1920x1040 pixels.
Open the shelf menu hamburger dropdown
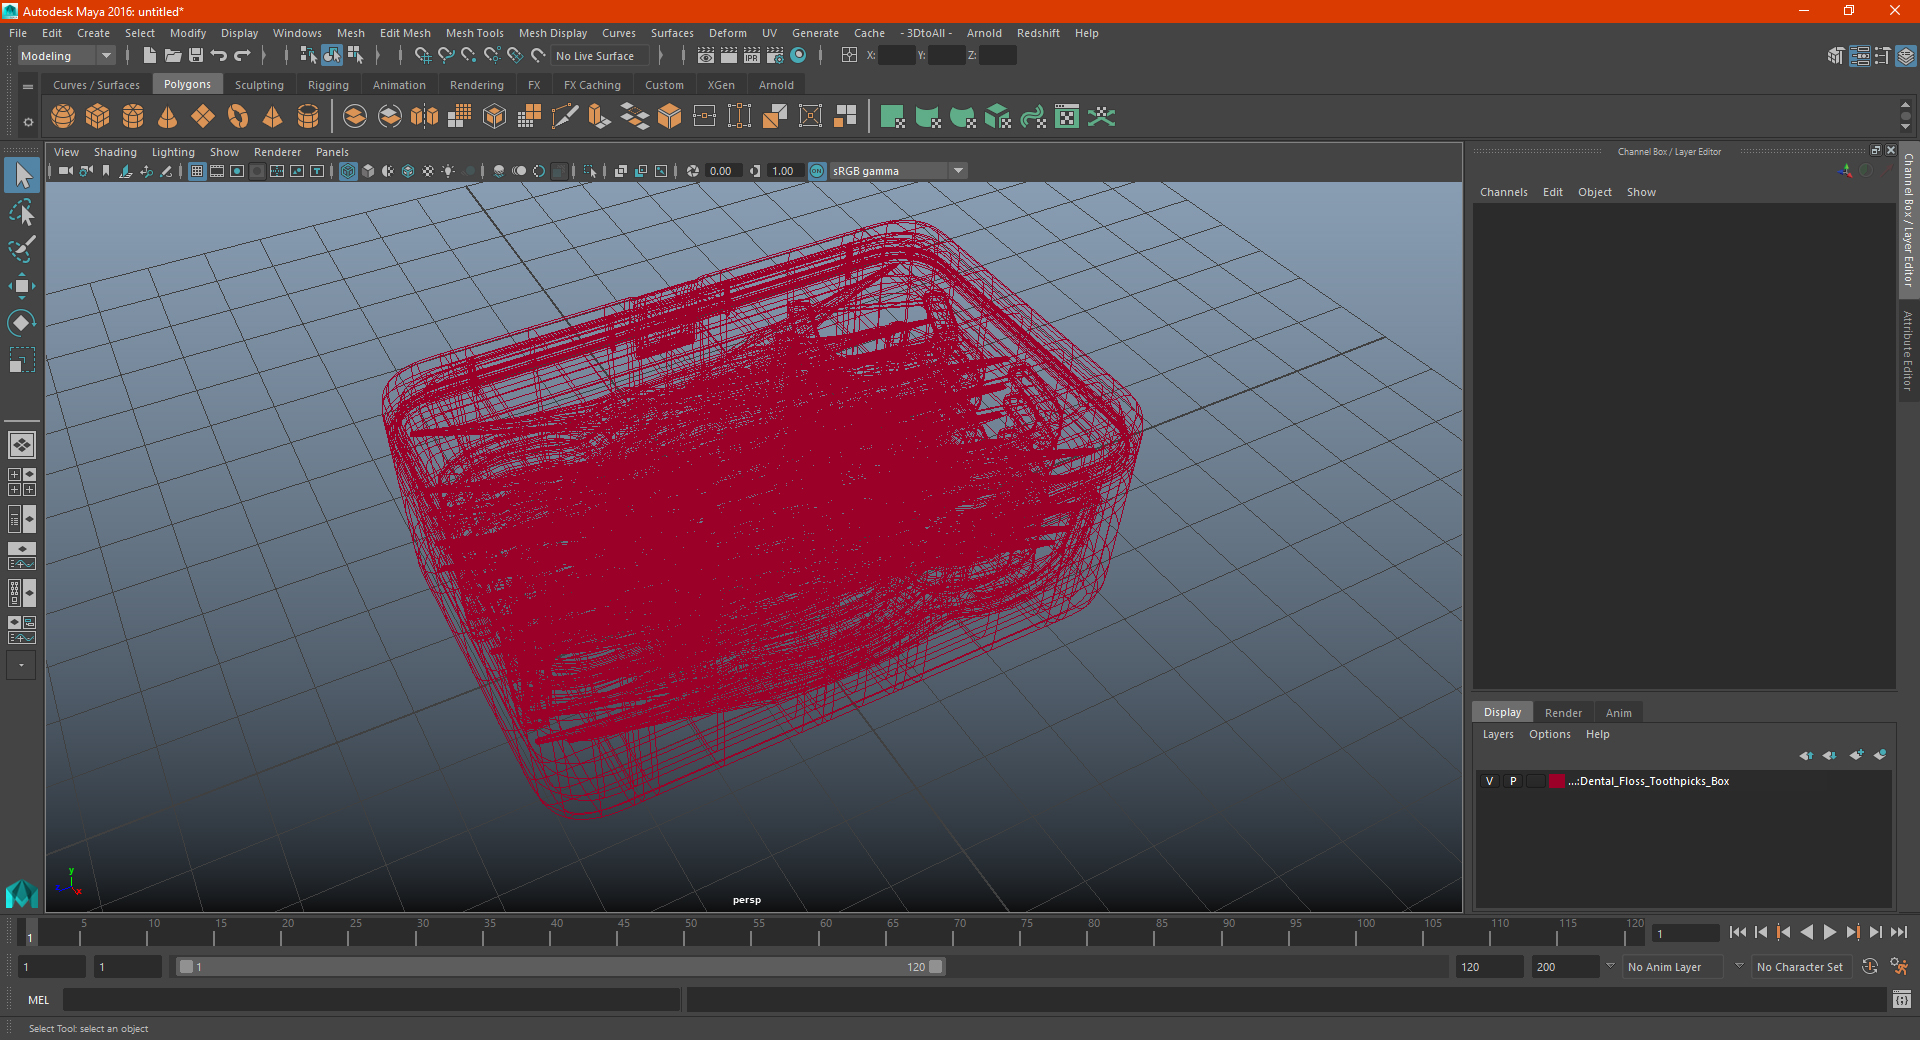pos(28,87)
